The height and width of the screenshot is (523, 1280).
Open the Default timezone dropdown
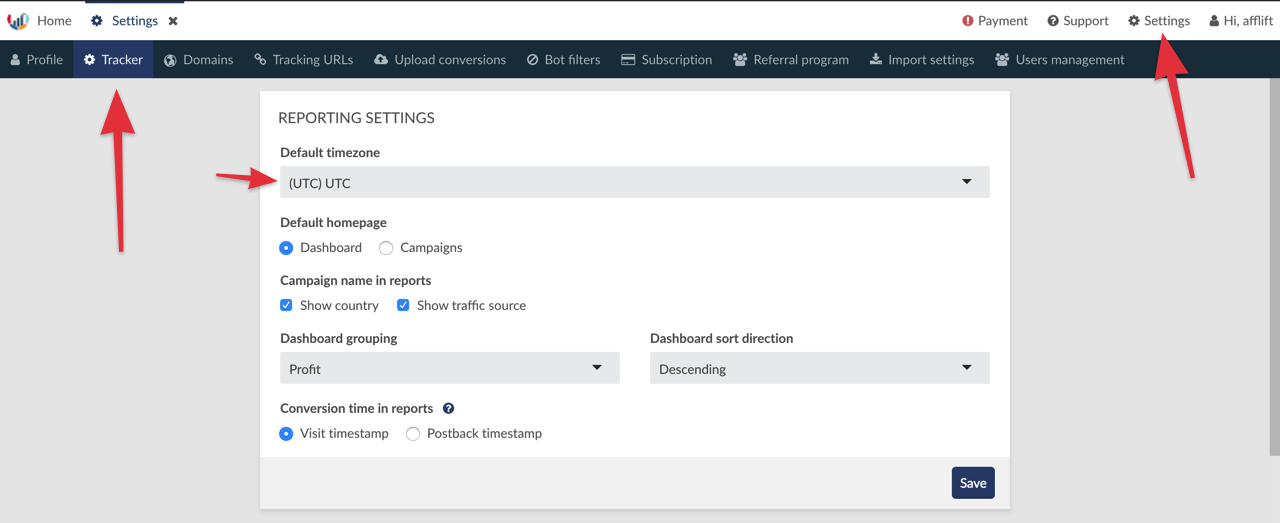[x=635, y=182]
